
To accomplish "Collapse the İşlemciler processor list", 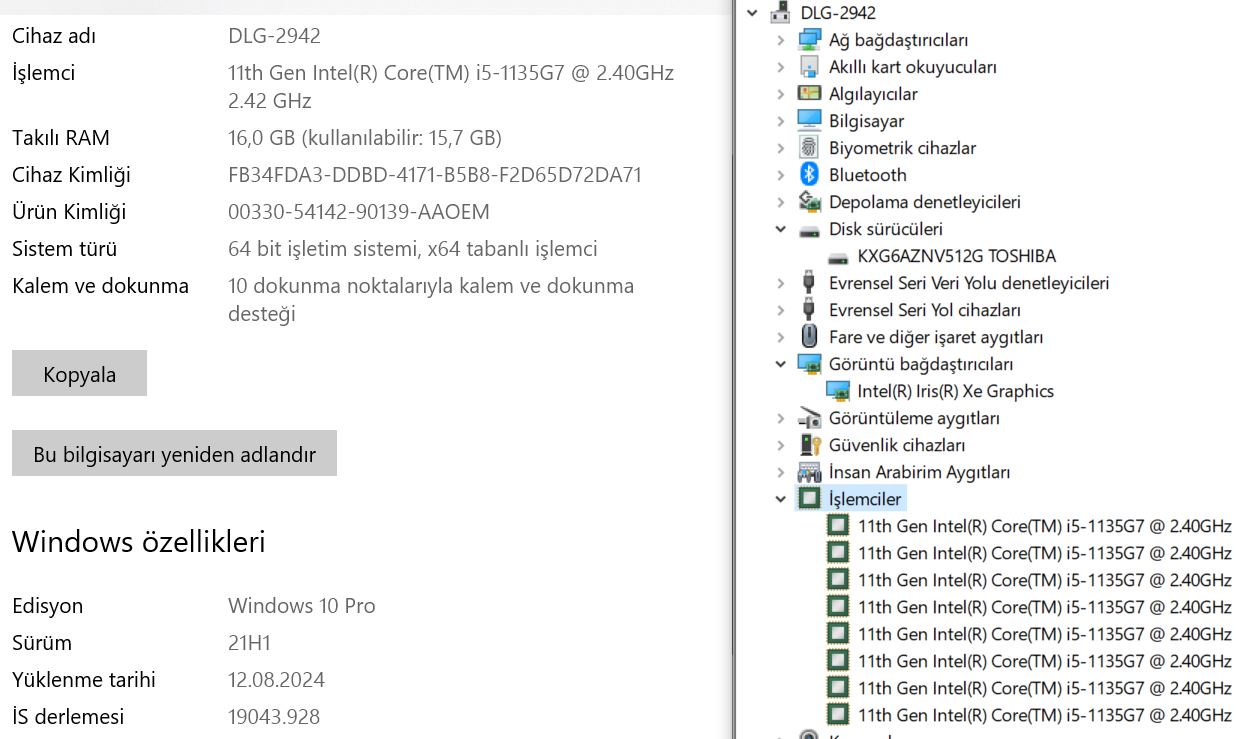I will click(781, 499).
